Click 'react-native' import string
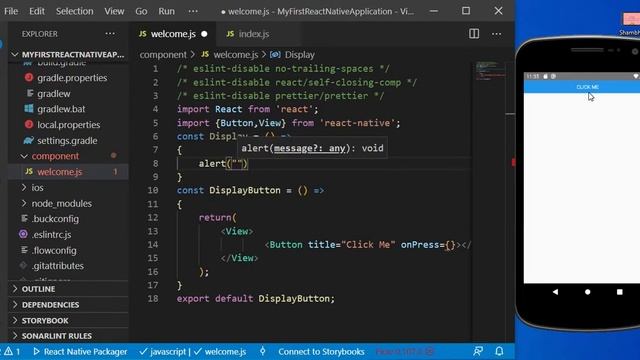Screen dimensions: 640x360 coord(357,123)
